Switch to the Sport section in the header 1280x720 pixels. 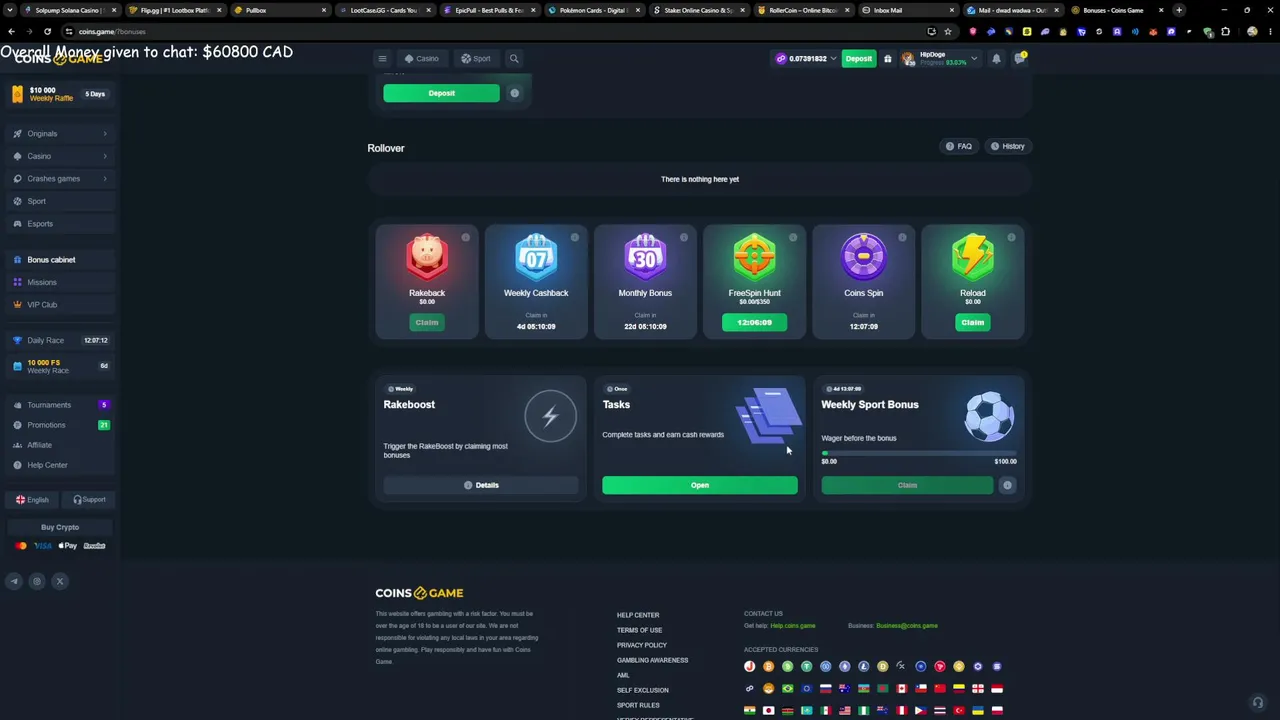click(x=476, y=59)
